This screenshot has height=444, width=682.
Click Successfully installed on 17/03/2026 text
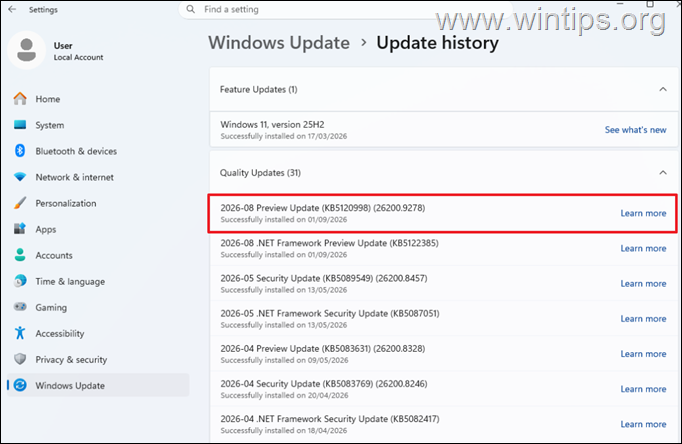coord(284,136)
